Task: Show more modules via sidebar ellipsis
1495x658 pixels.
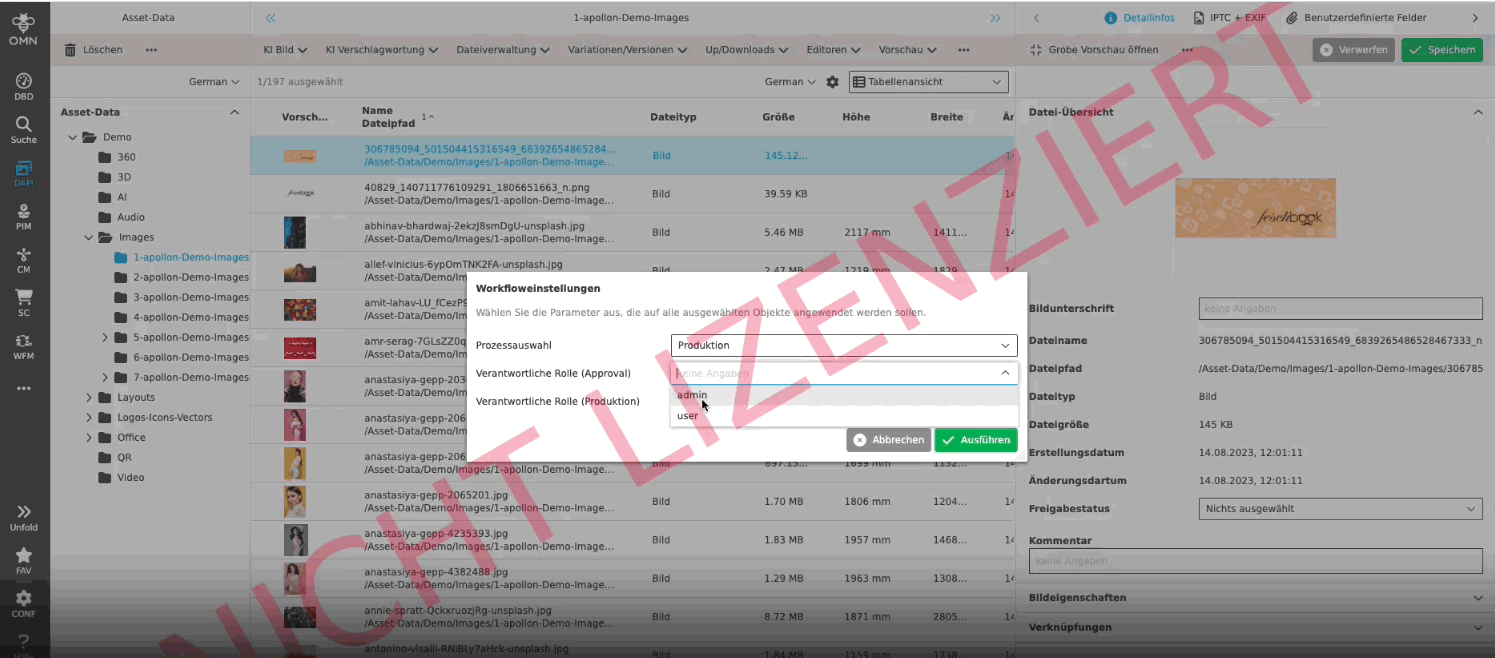Action: 23,388
